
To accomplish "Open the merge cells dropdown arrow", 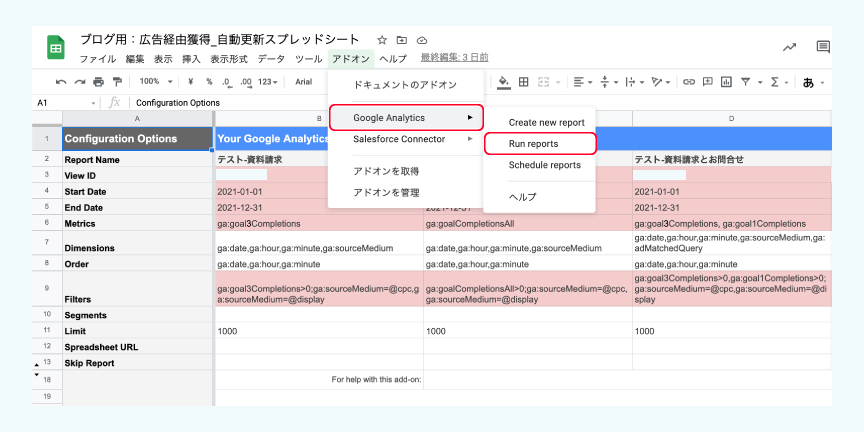I will click(x=558, y=83).
